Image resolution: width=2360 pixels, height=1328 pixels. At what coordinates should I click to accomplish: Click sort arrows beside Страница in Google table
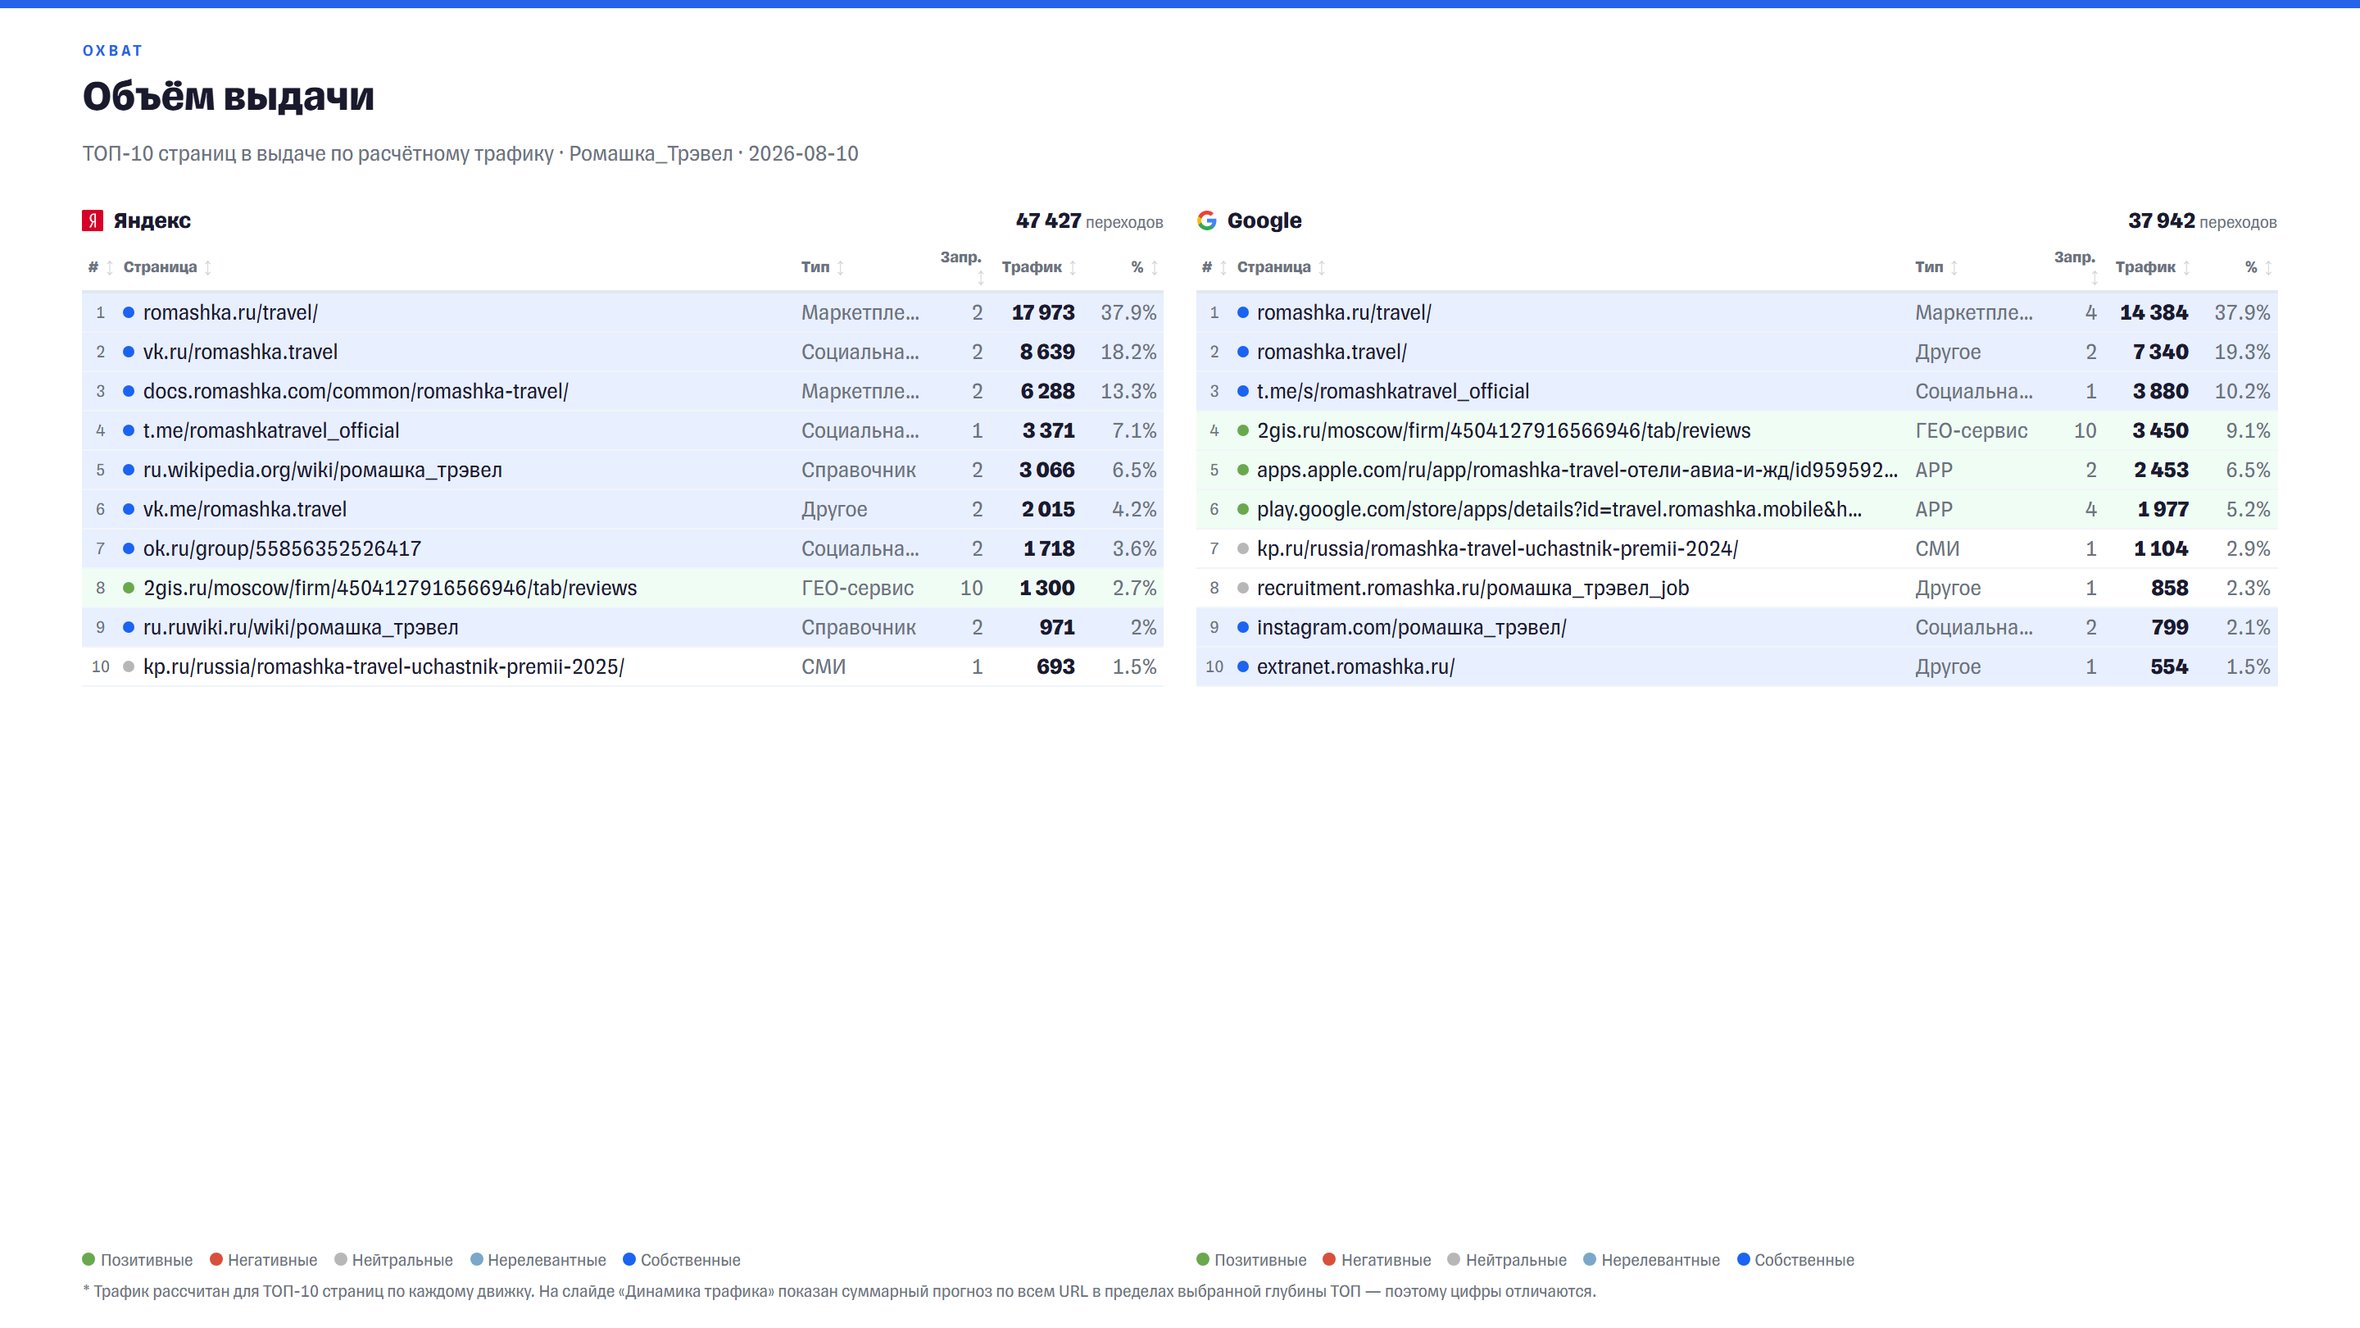pos(1322,268)
